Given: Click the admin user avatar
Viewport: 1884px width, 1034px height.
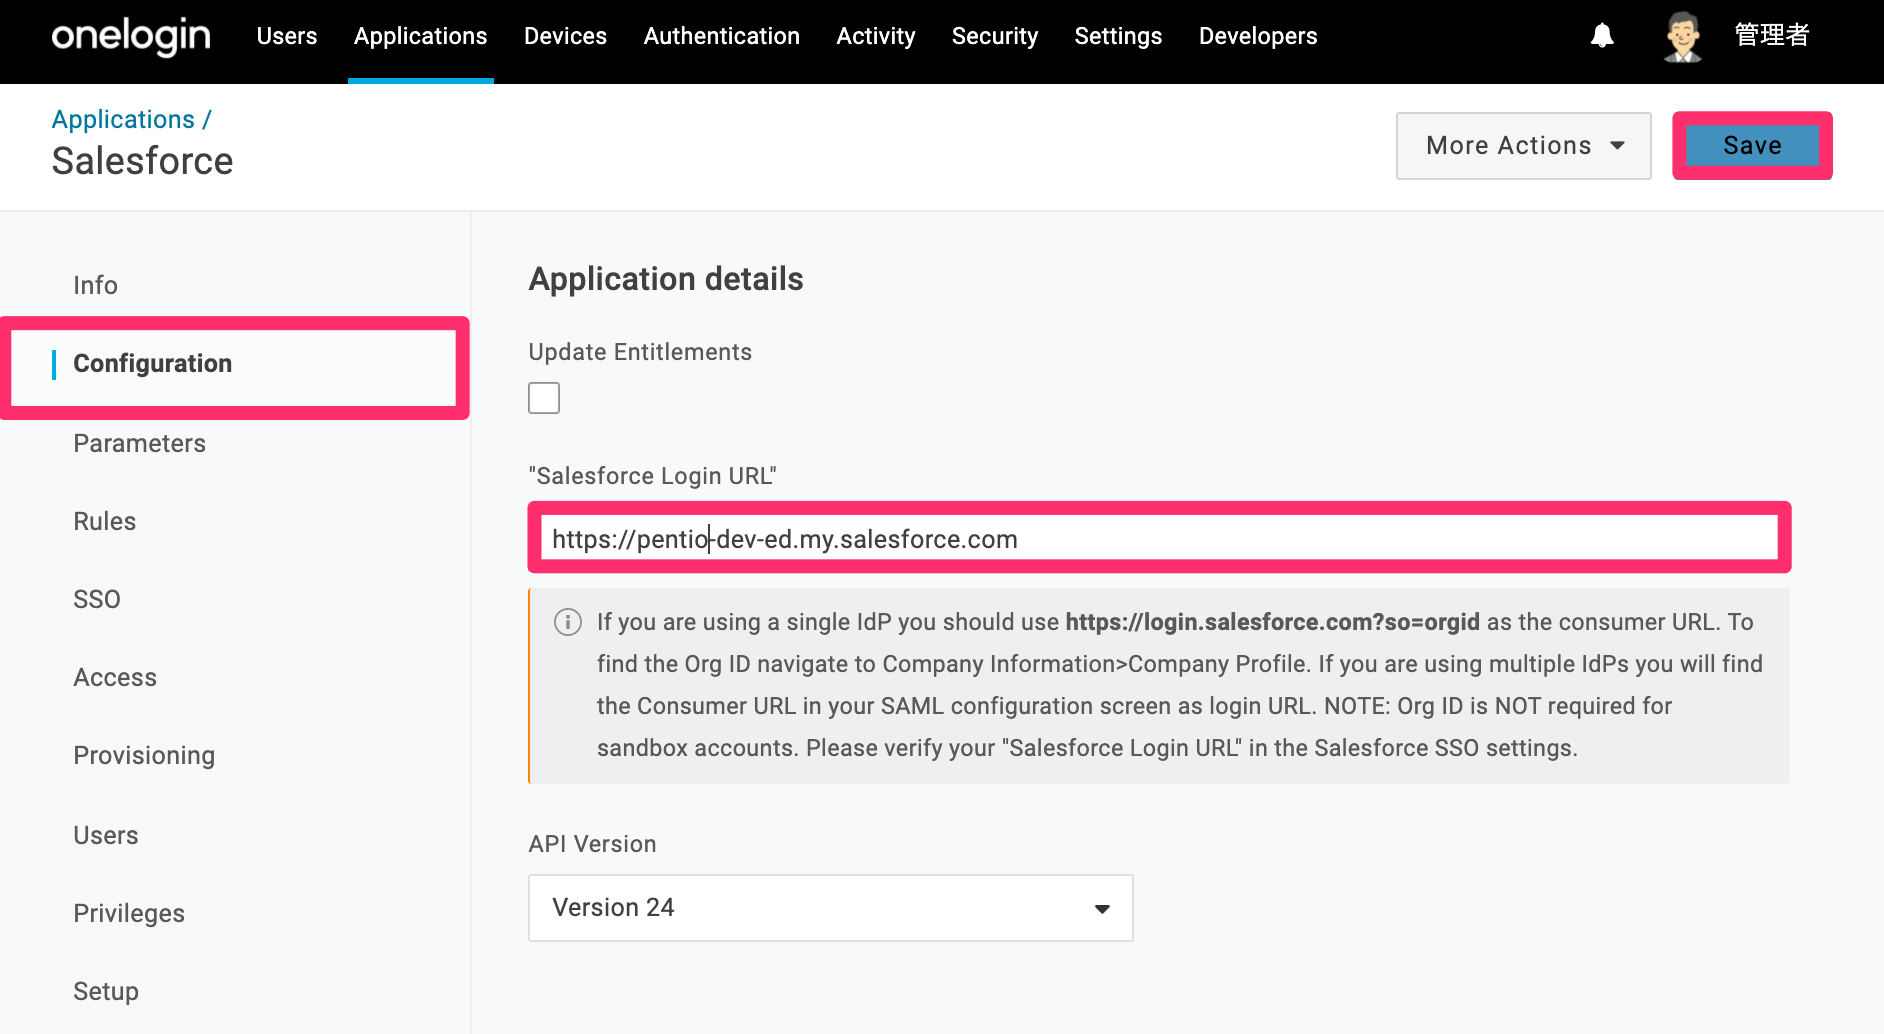Looking at the screenshot, I should [1683, 36].
